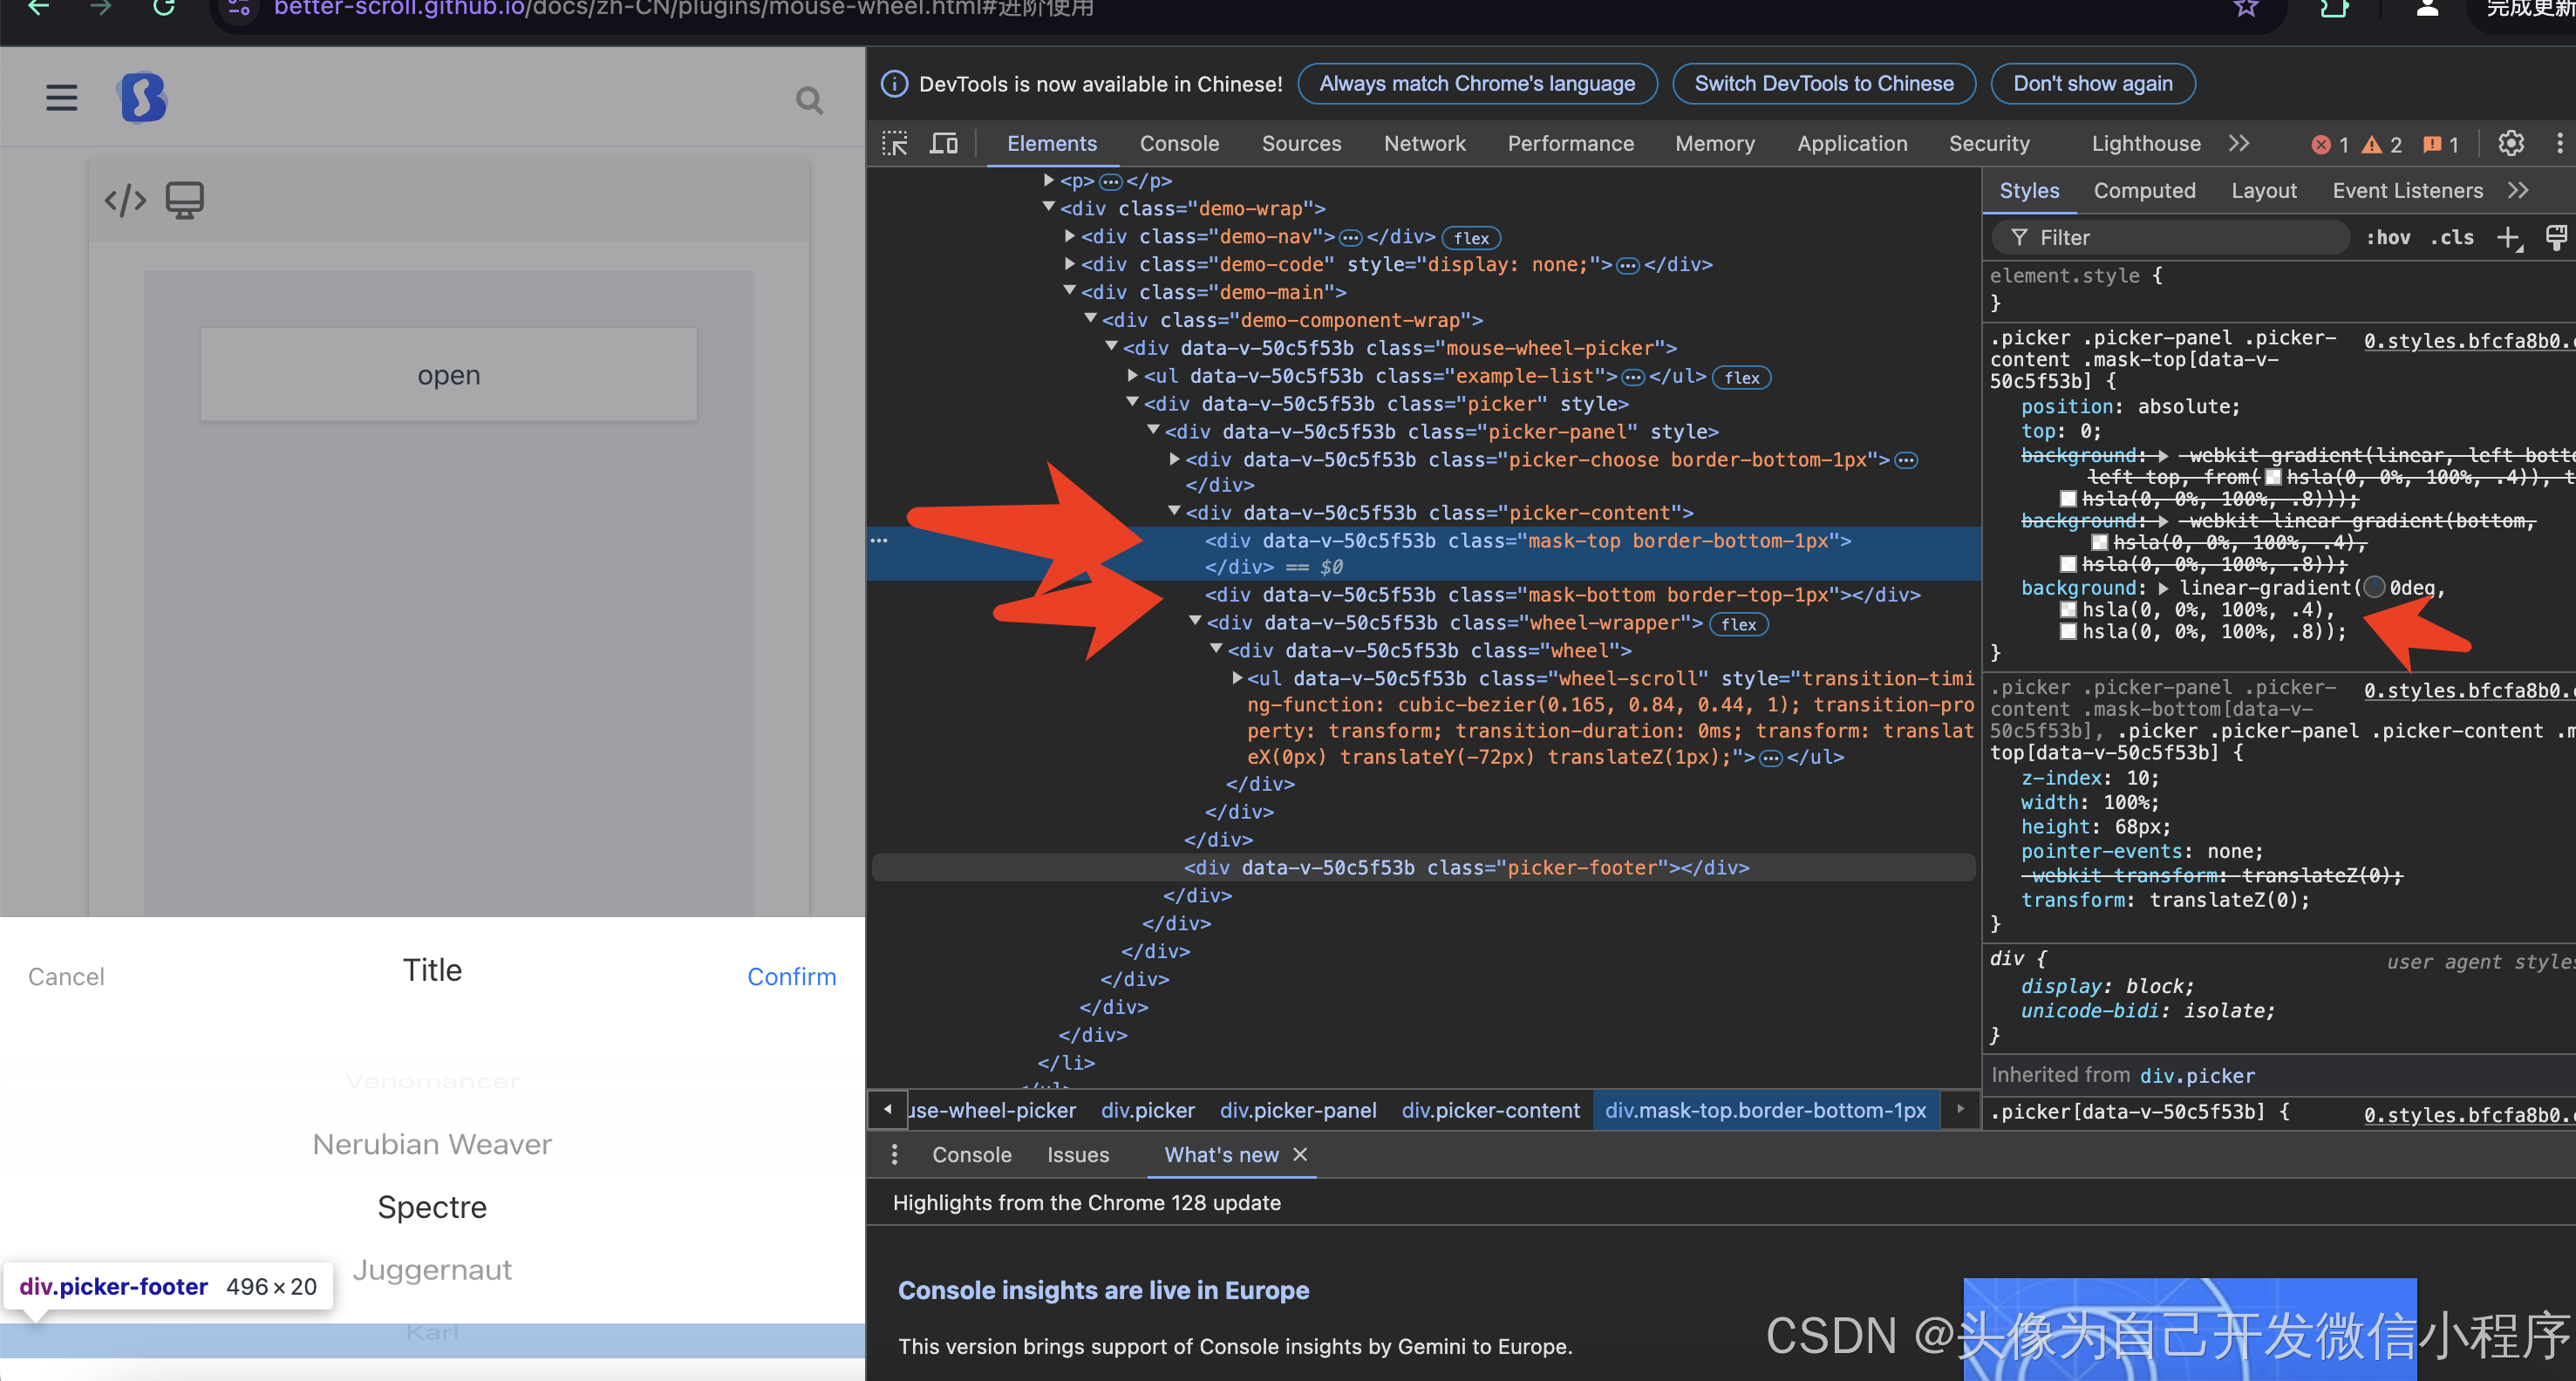Screen dimensions: 2576x1381
Task: Collapse the demo-wrap div node
Action: [1049, 208]
